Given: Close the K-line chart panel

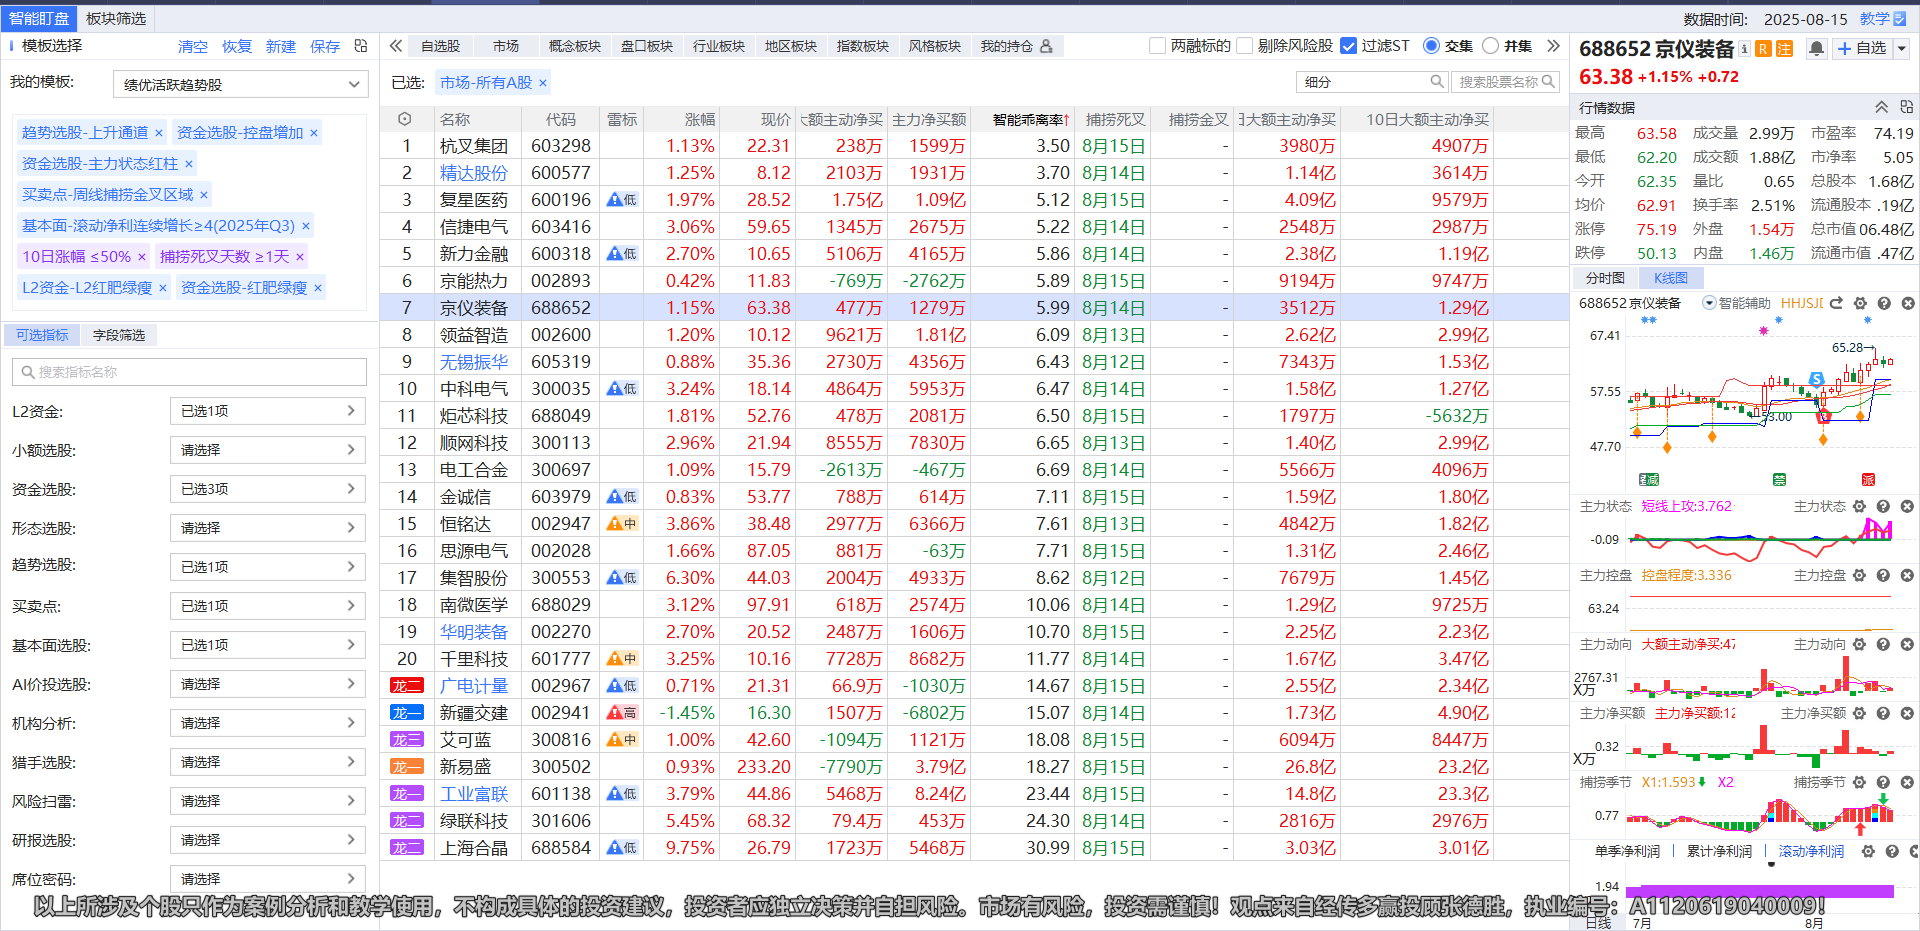Looking at the screenshot, I should (1907, 303).
